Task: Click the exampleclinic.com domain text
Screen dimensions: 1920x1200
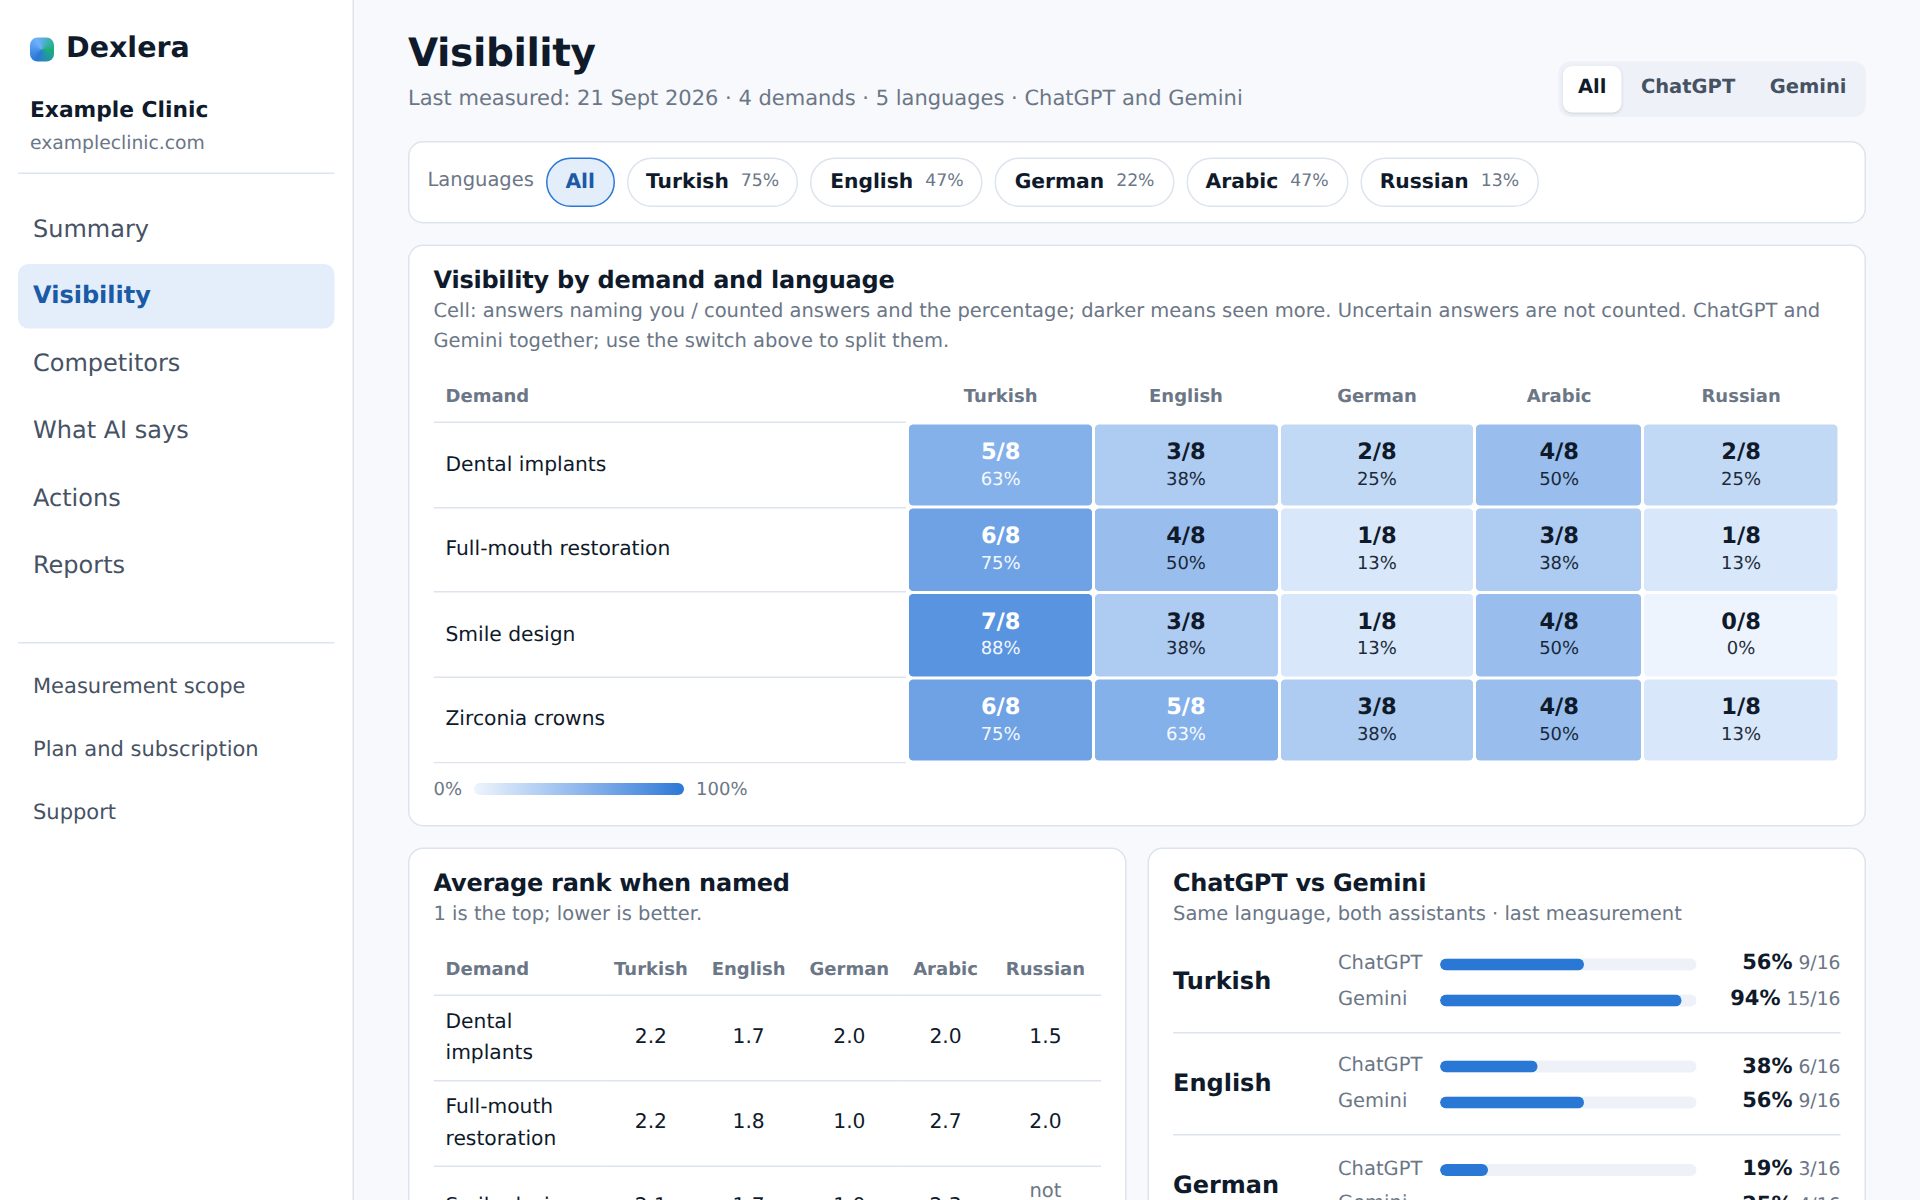Action: [117, 142]
